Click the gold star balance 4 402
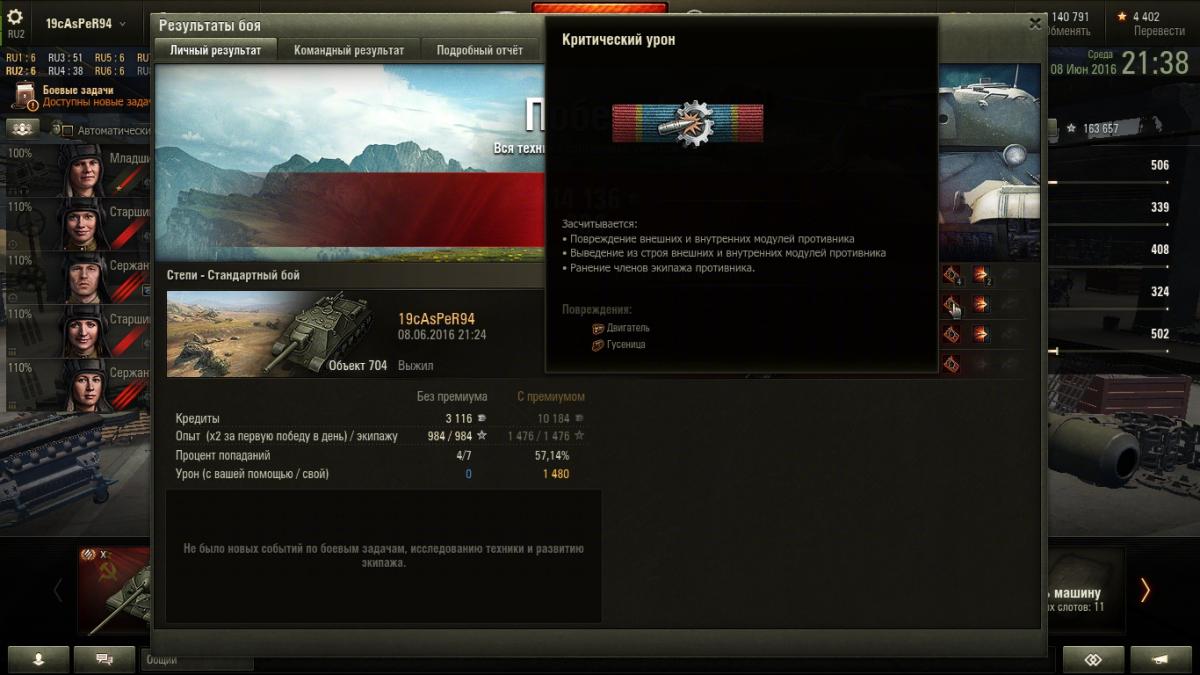 (x=1139, y=17)
